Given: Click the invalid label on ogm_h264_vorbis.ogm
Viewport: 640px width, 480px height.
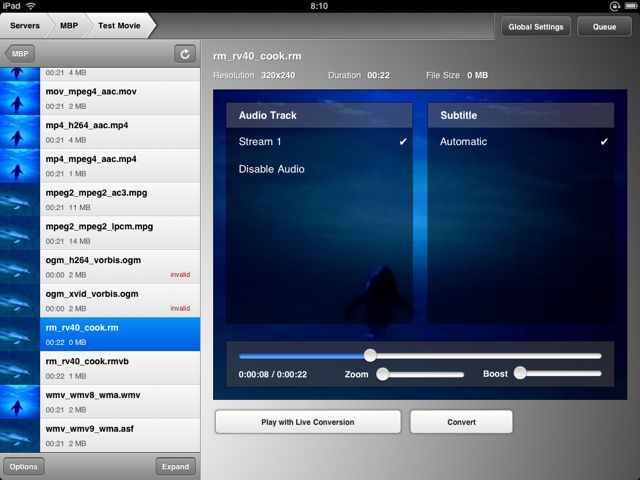Looking at the screenshot, I should (180, 275).
